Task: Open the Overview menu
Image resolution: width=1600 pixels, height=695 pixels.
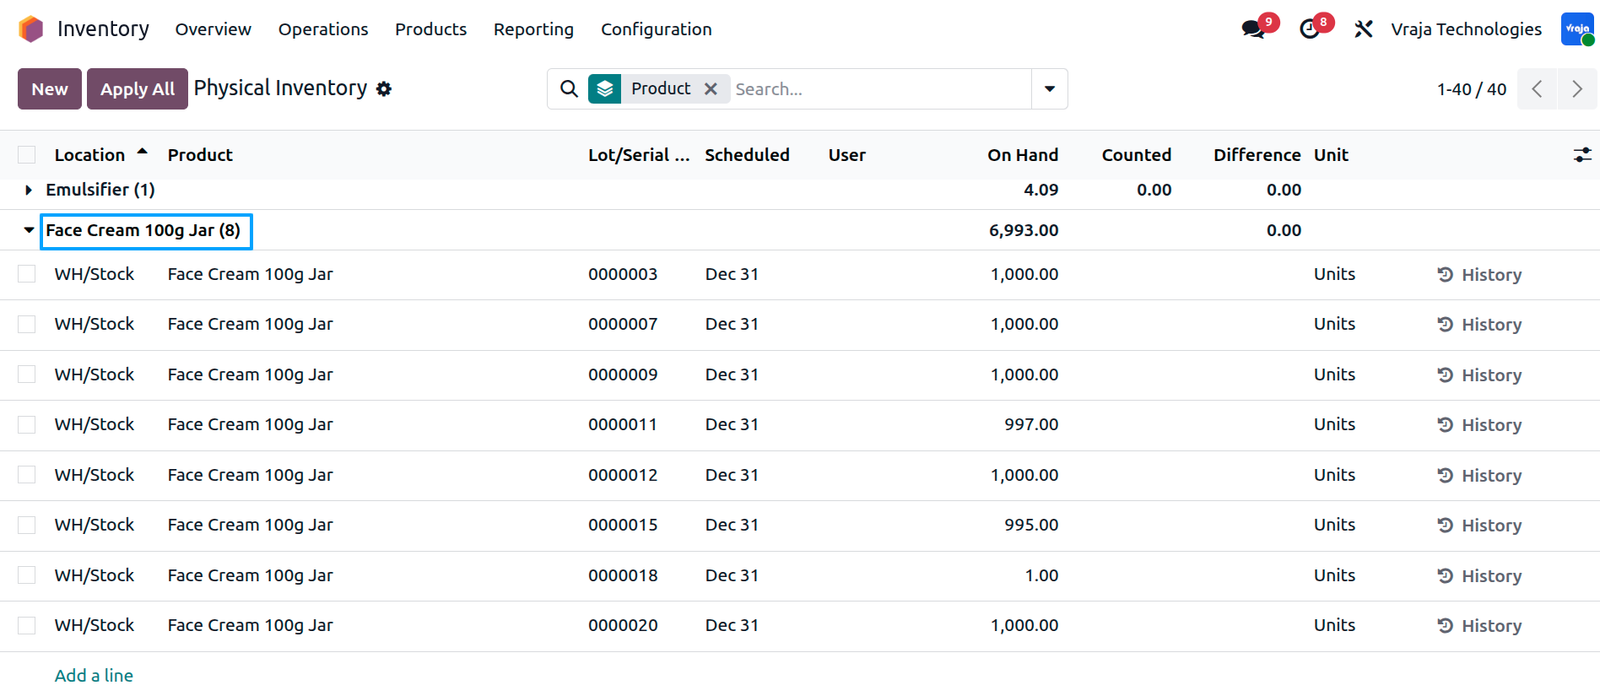Action: click(213, 29)
